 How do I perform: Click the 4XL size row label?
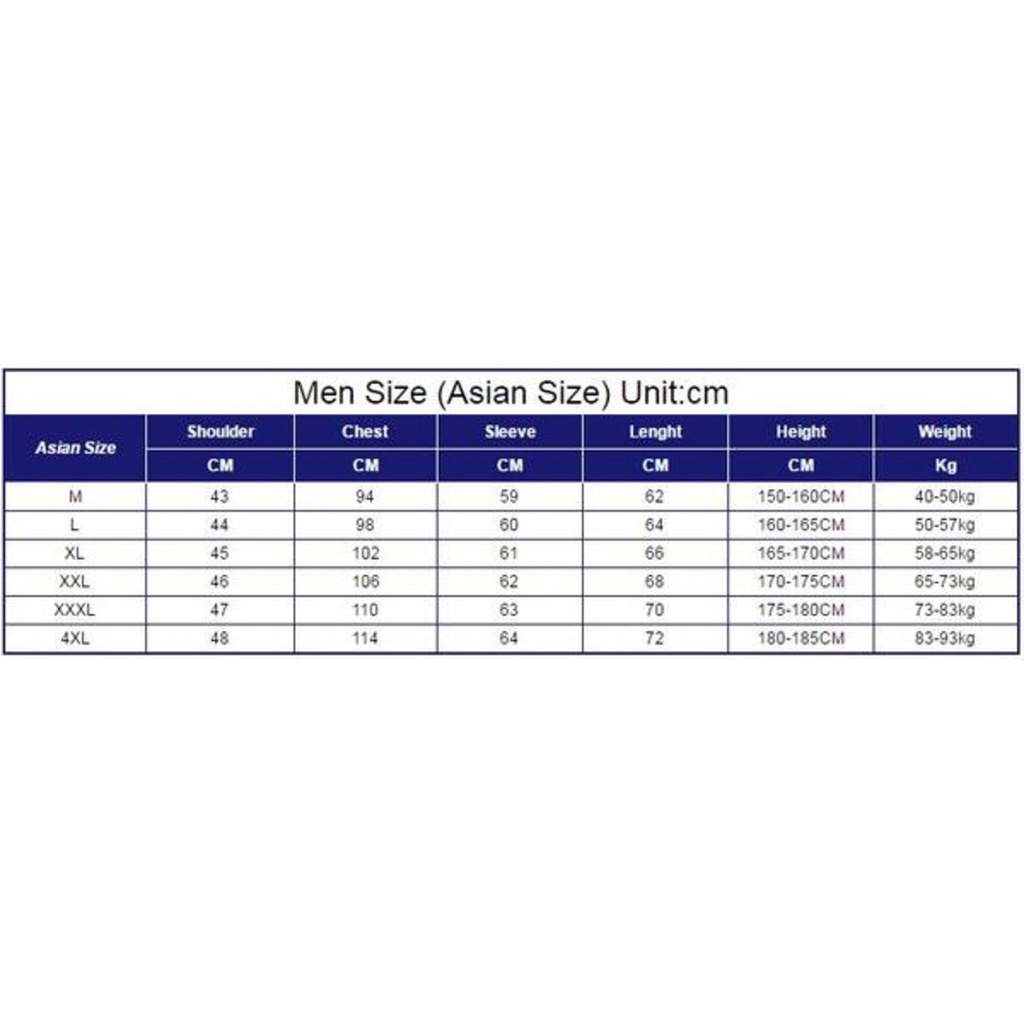pos(76,638)
